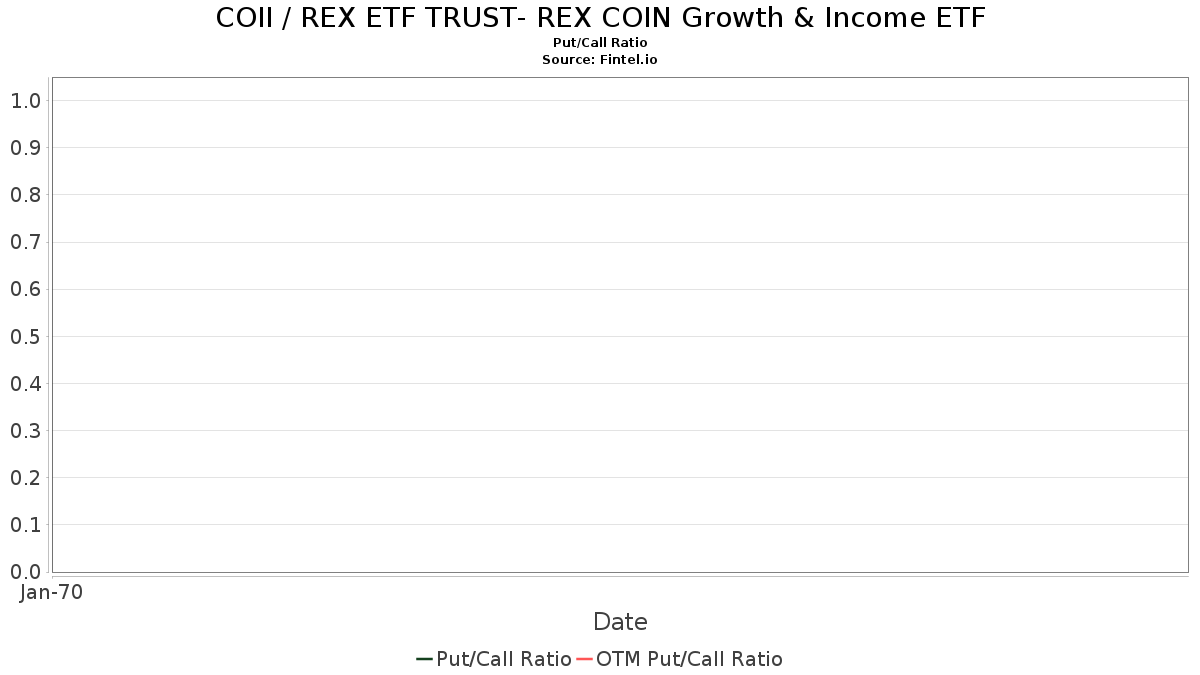
Task: Click the red OTM Put/Call Ratio swatch
Action: pyautogui.click(x=584, y=659)
